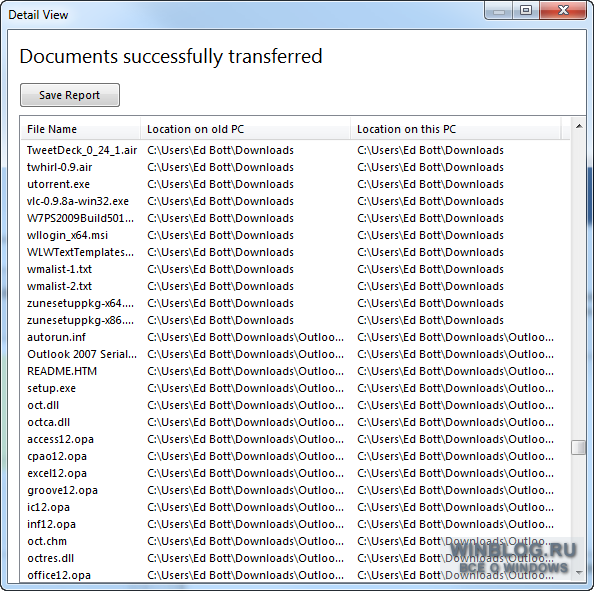Select the access12.opa row
This screenshot has height=591, width=594.
(295, 439)
